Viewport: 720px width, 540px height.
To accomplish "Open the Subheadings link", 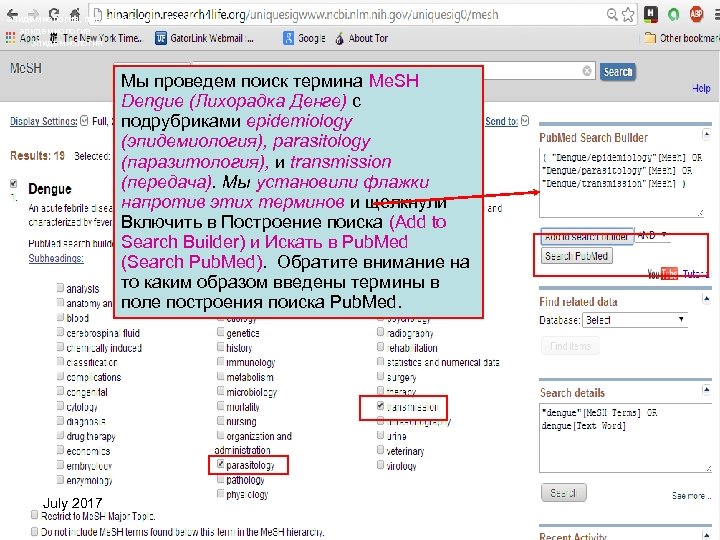I will coord(56,258).
